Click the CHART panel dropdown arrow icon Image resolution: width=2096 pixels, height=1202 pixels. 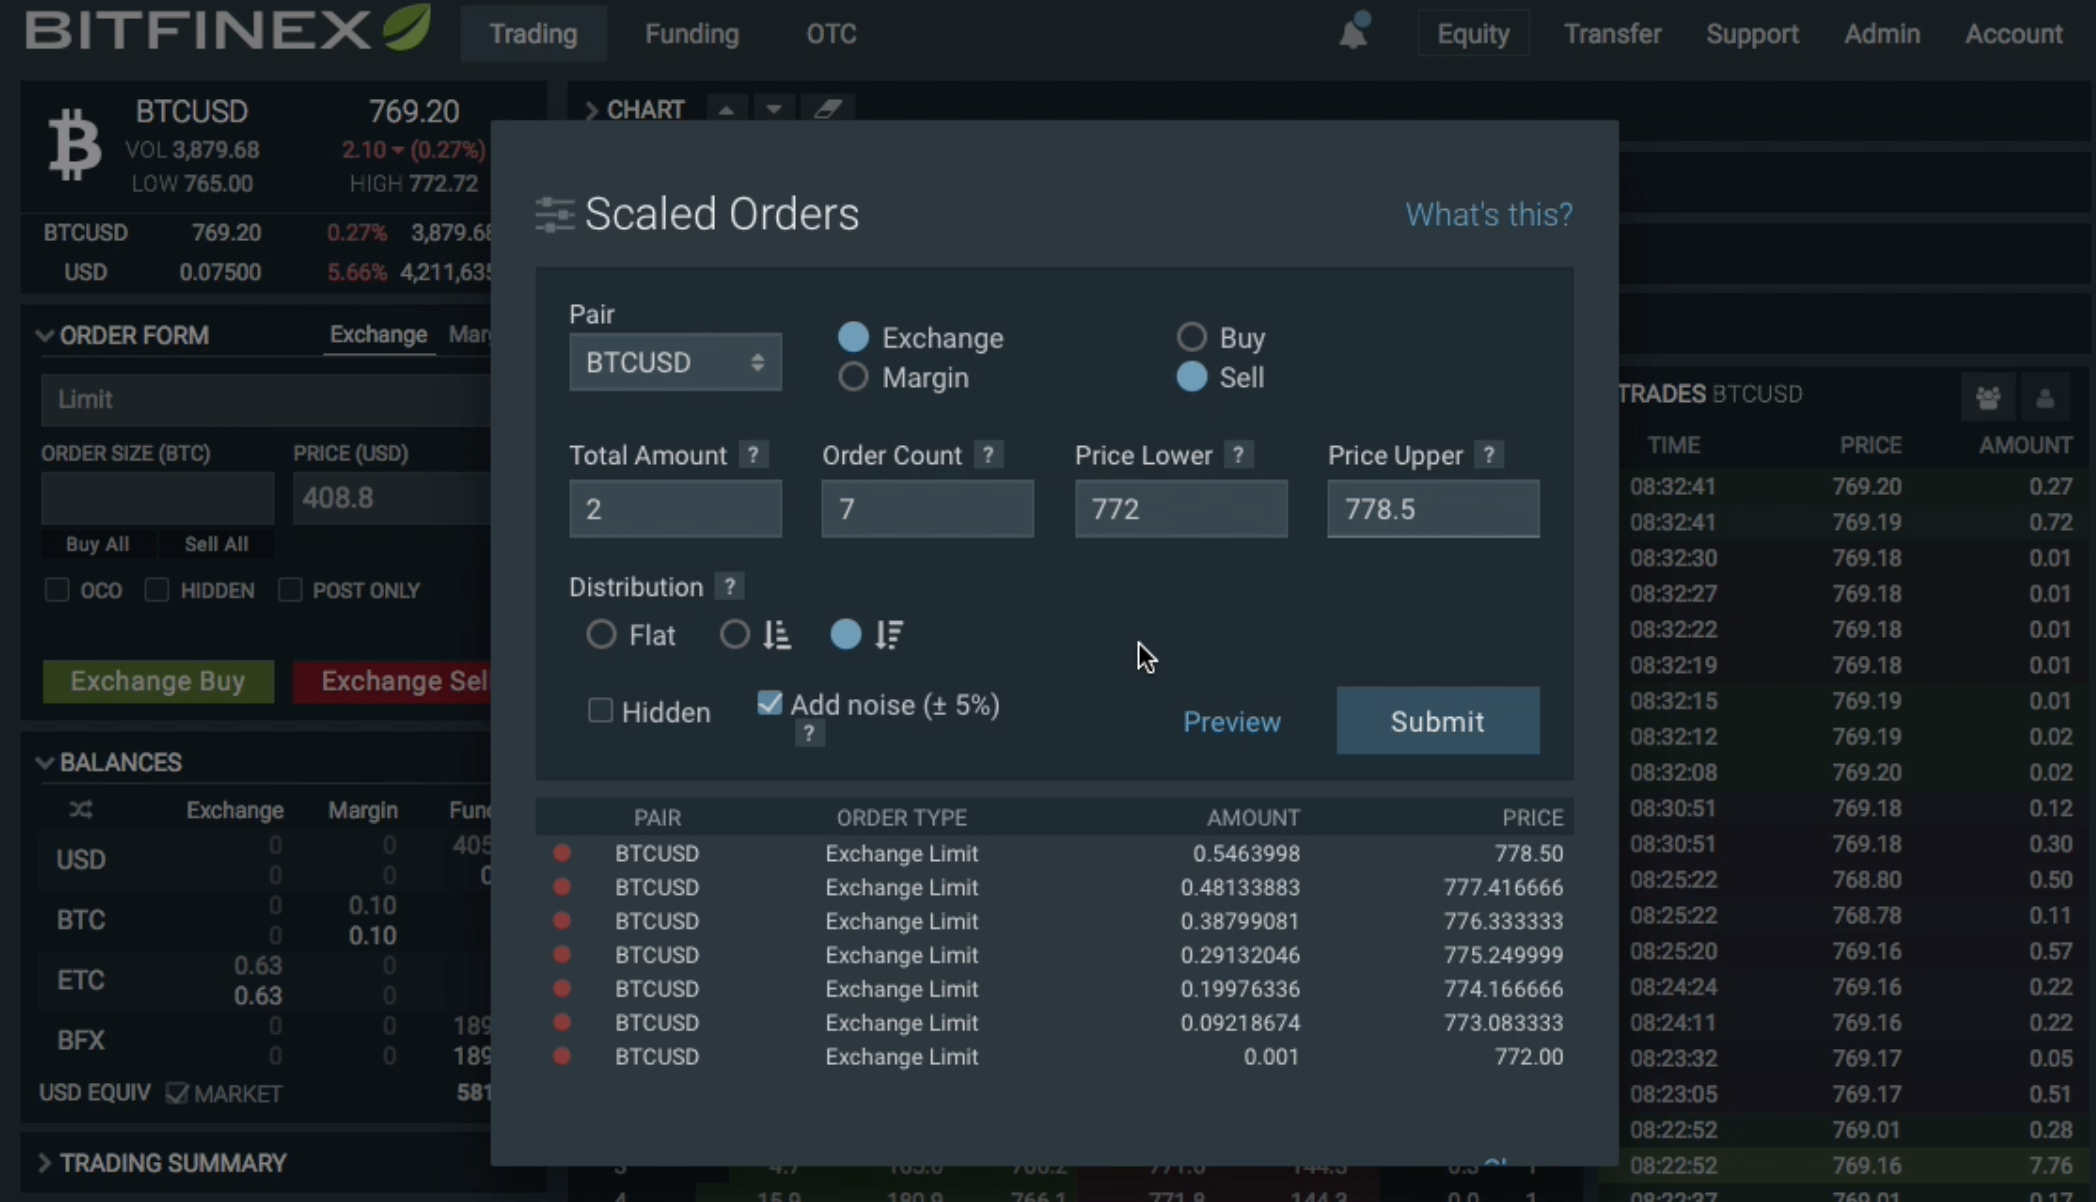[774, 108]
